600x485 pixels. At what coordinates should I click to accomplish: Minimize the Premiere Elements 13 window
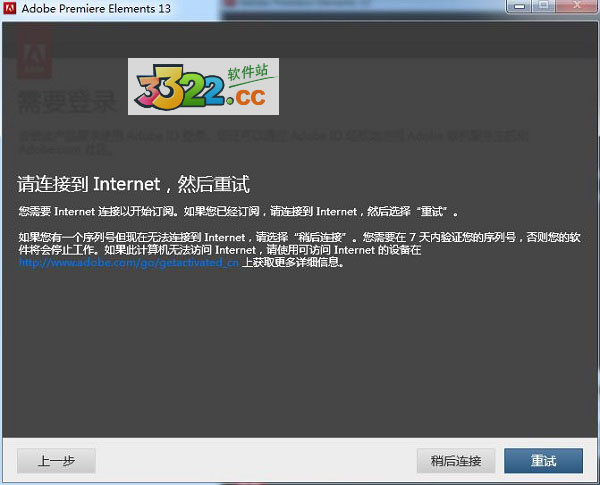(519, 6)
